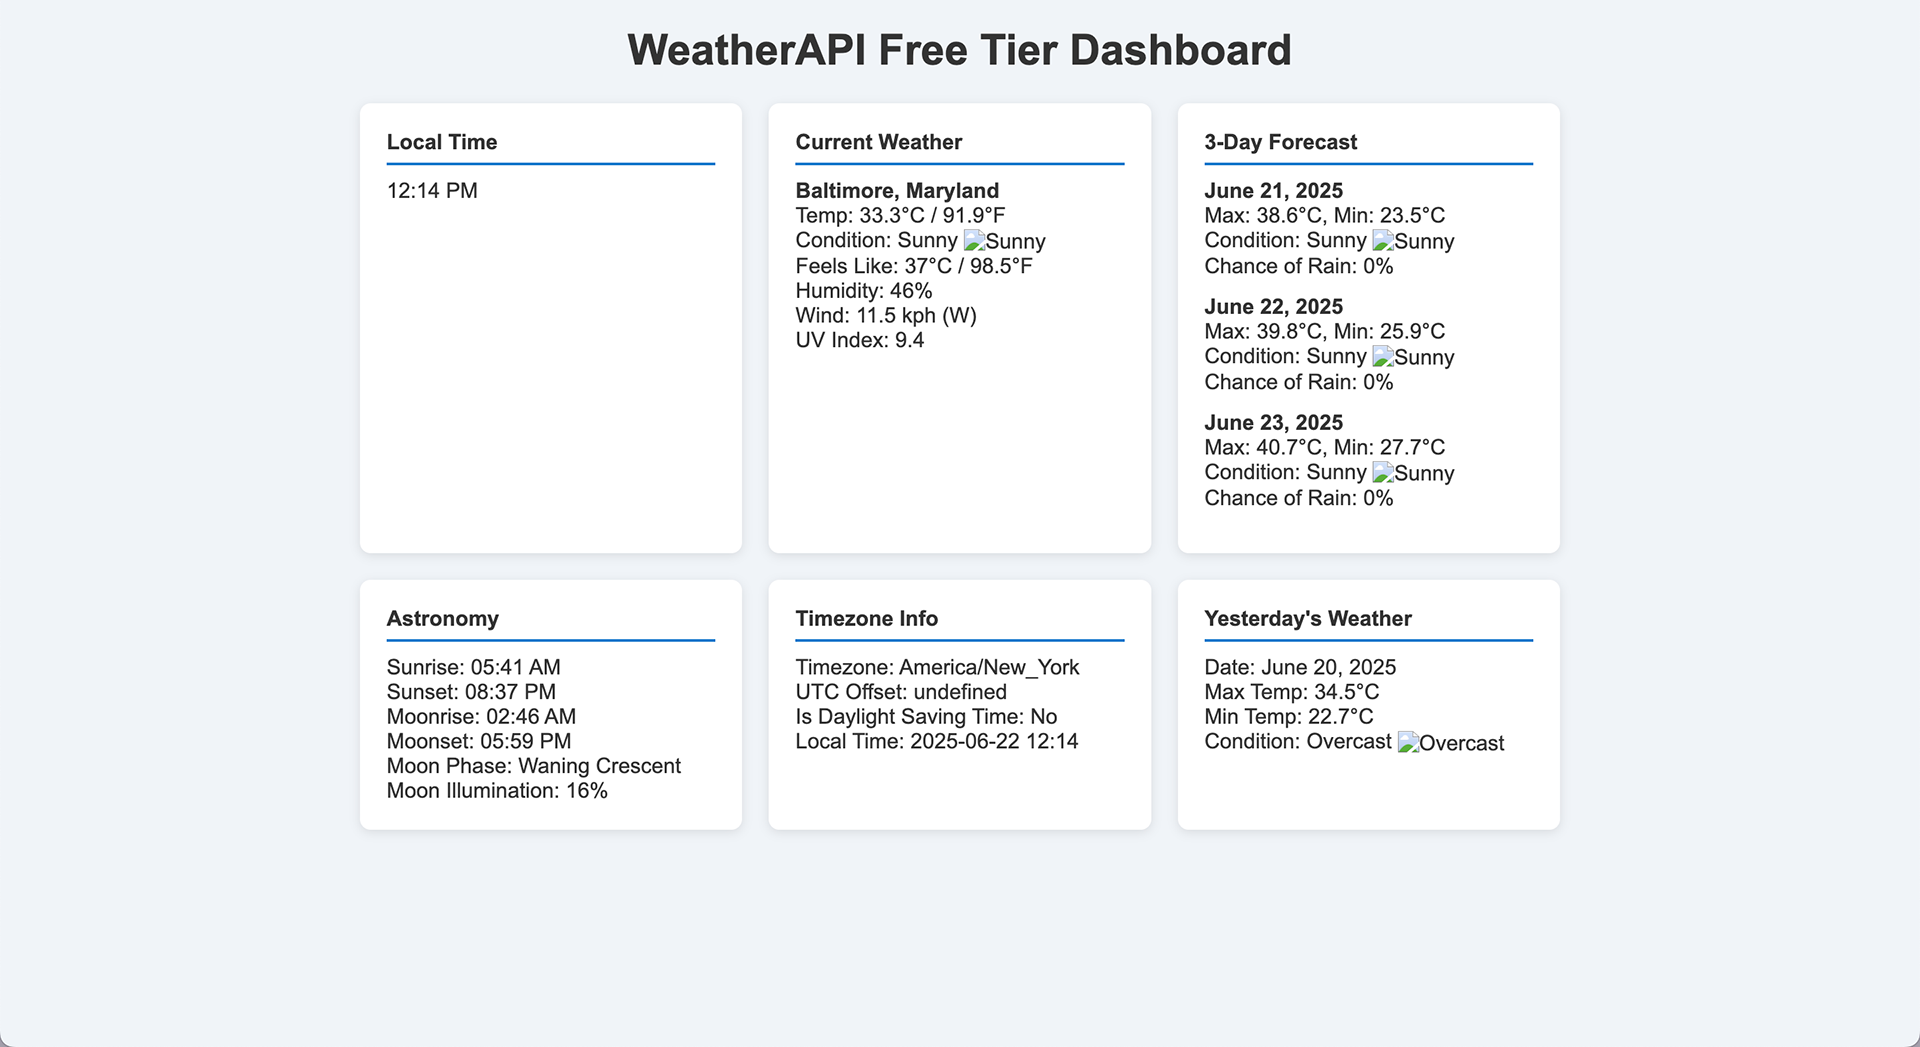1920x1047 pixels.
Task: Click the Temp: 33.3°C / 91.9°F line
Action: click(x=900, y=215)
